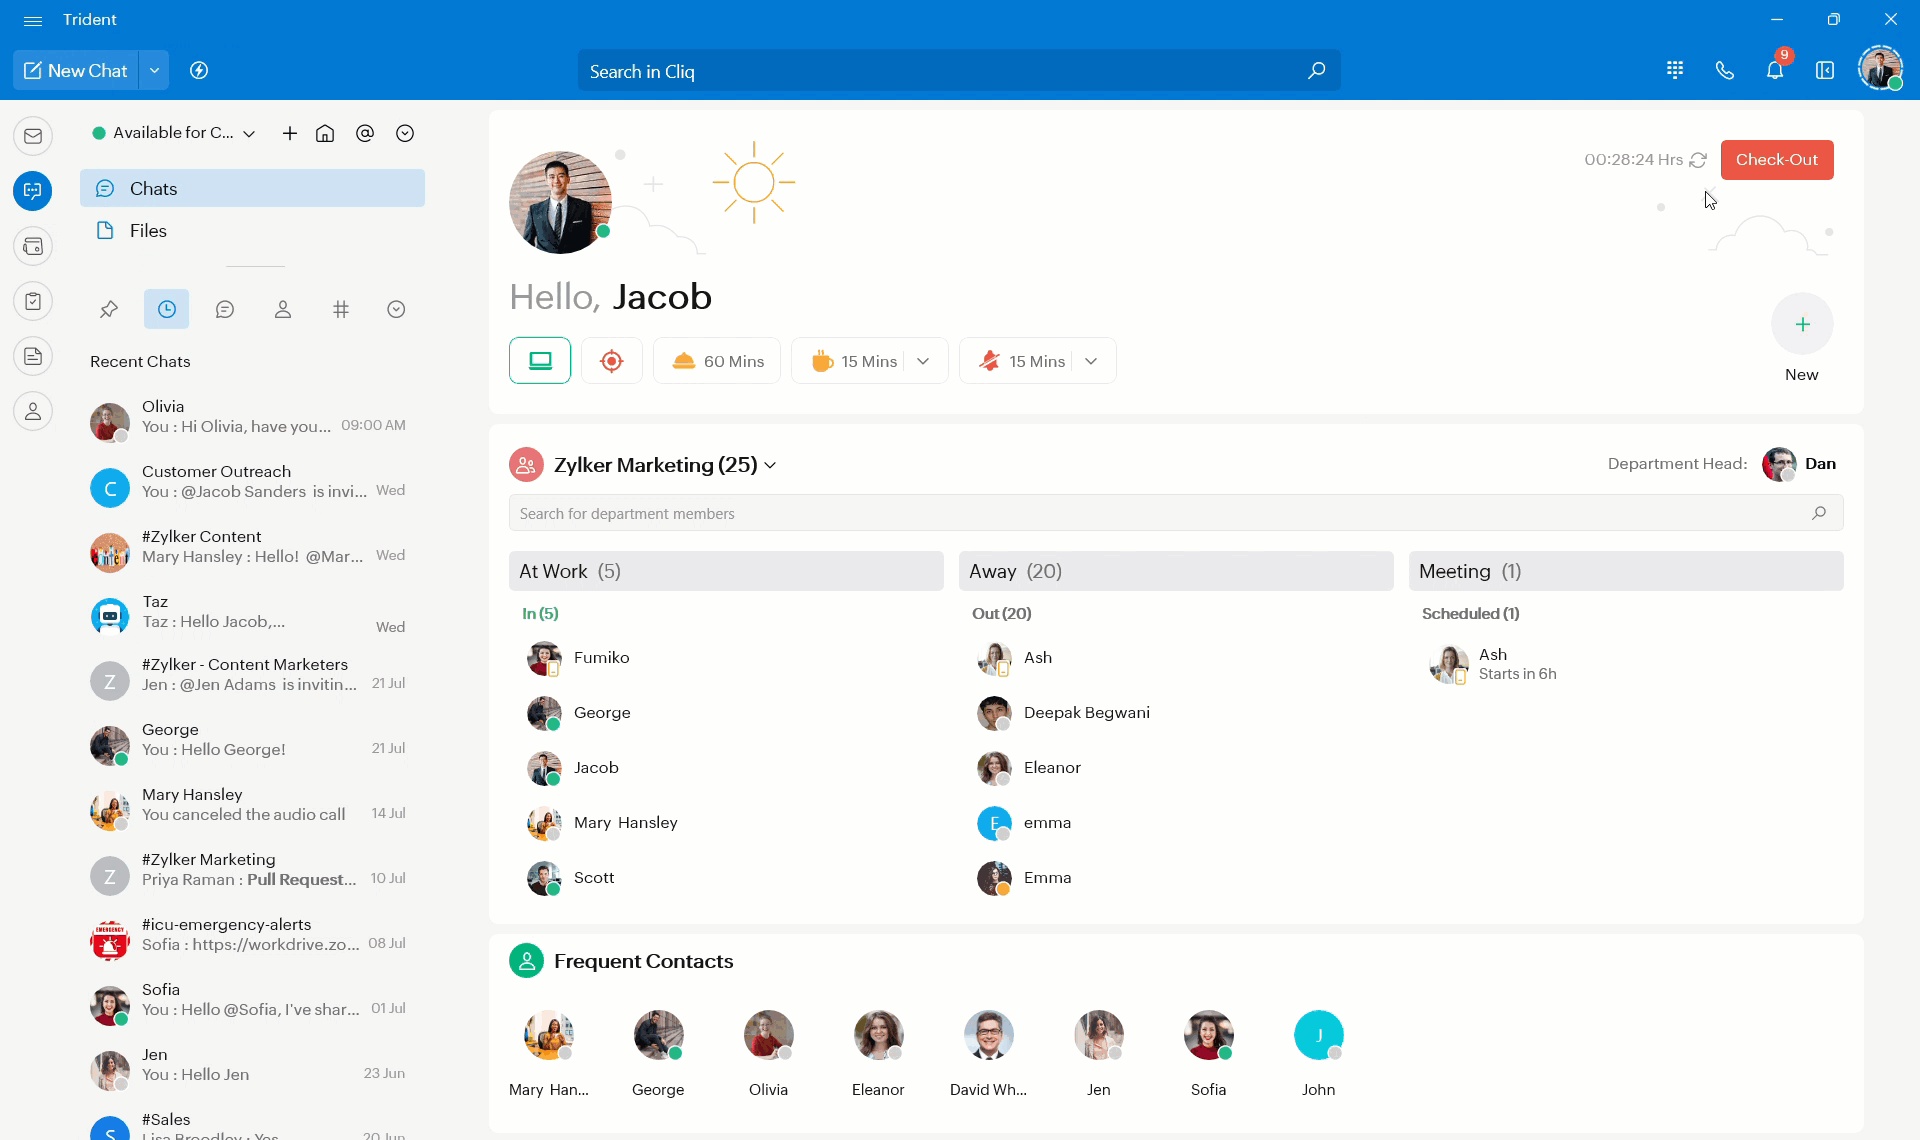Open the notifications bell icon

tap(1774, 71)
